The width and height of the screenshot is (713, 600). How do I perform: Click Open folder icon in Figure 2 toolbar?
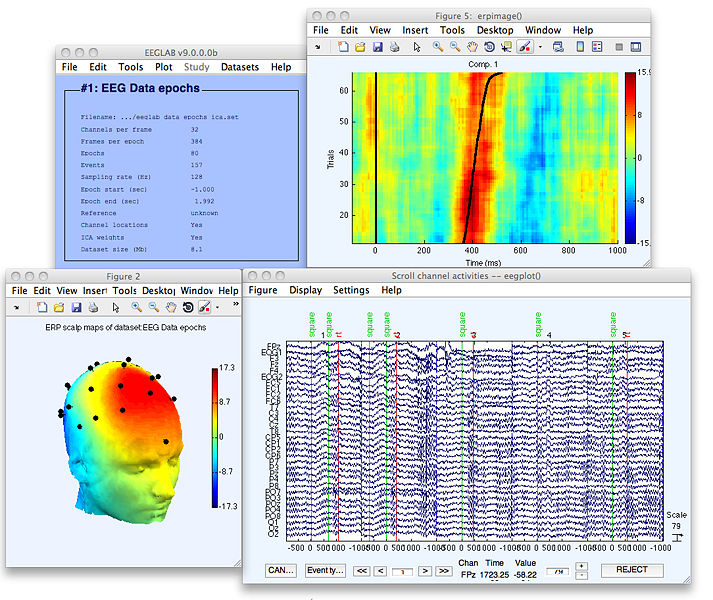click(58, 307)
